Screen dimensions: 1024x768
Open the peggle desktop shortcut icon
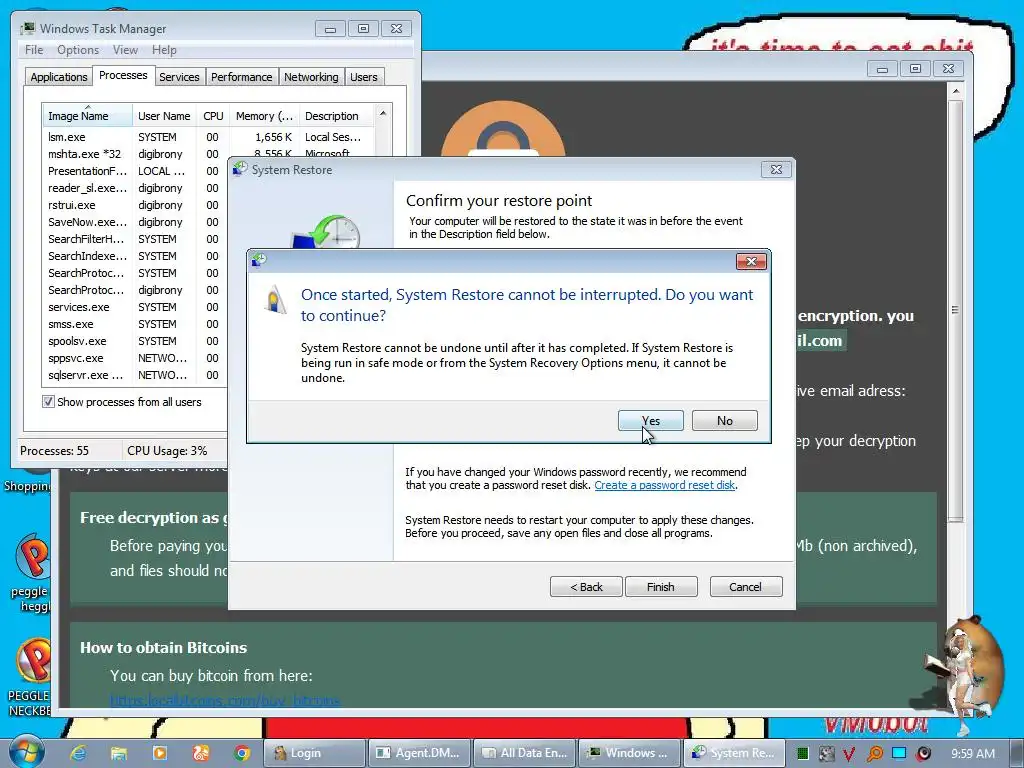point(31,571)
